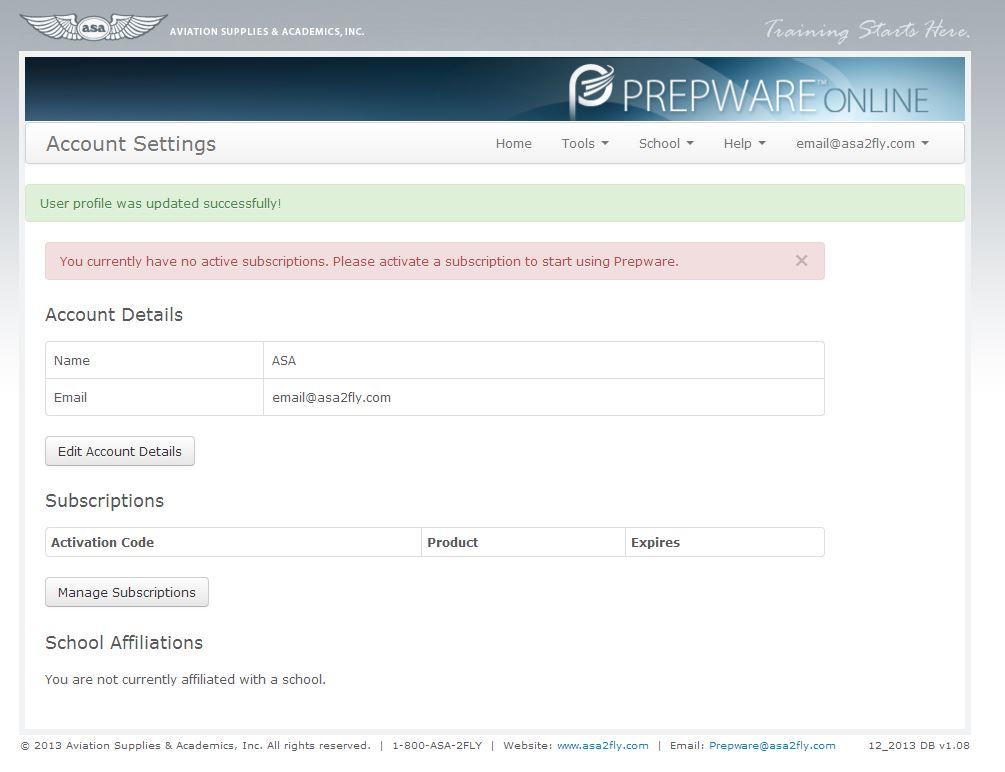Viewport: 1005px width, 772px height.
Task: Click the 1-800-ASA-2FLY phone number
Action: pos(437,746)
